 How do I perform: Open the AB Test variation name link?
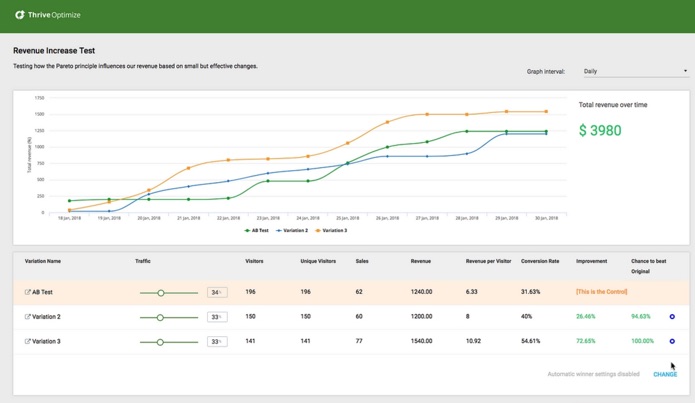[x=43, y=292]
